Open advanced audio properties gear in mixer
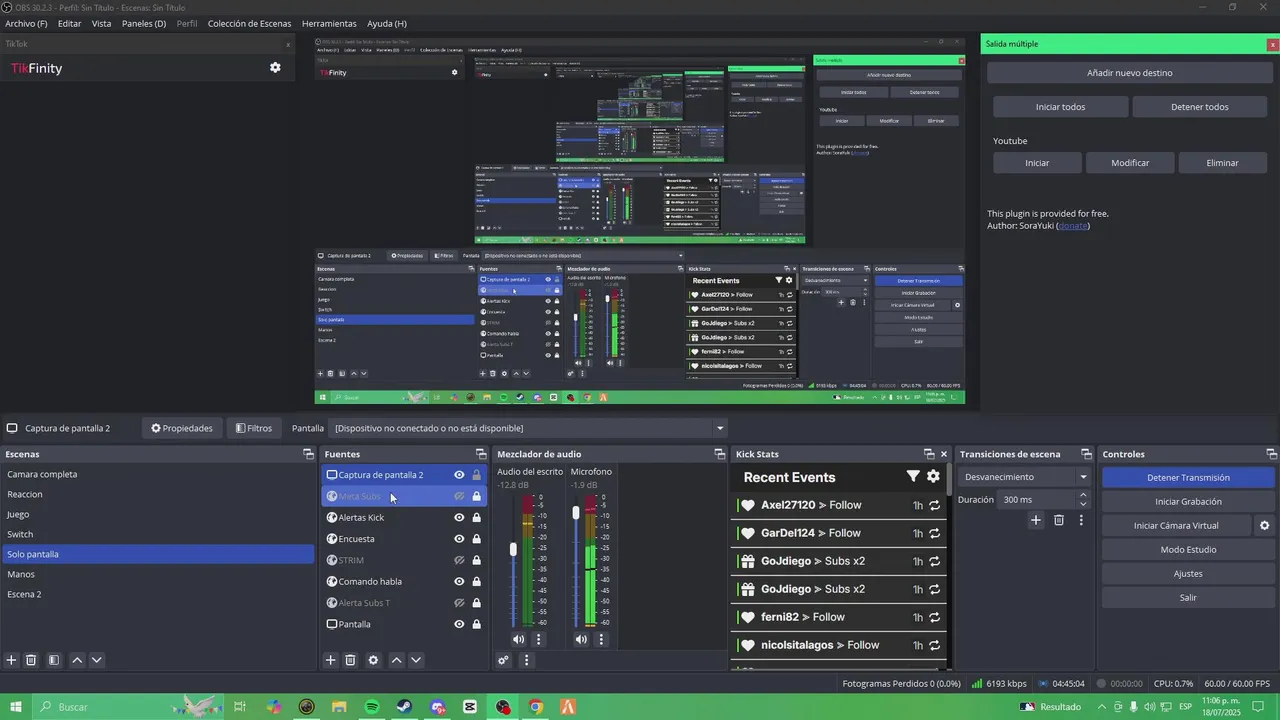 click(x=504, y=660)
